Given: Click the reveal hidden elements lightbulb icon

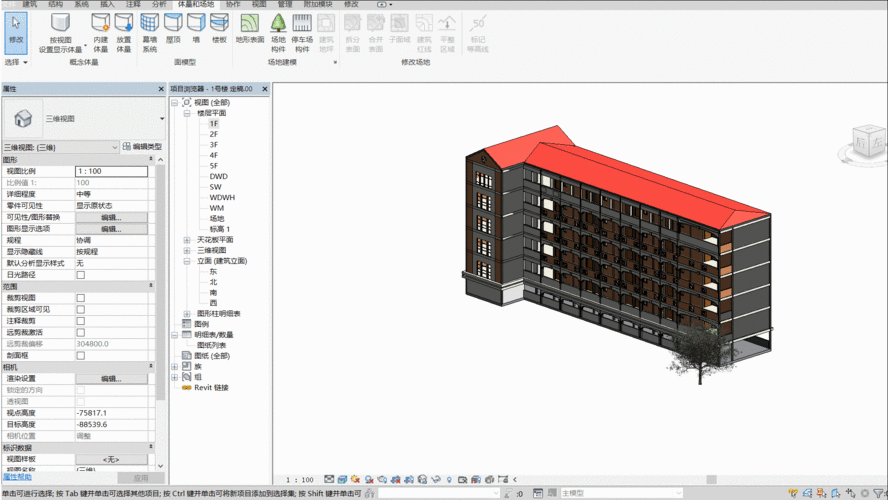Looking at the screenshot, I should [x=449, y=480].
